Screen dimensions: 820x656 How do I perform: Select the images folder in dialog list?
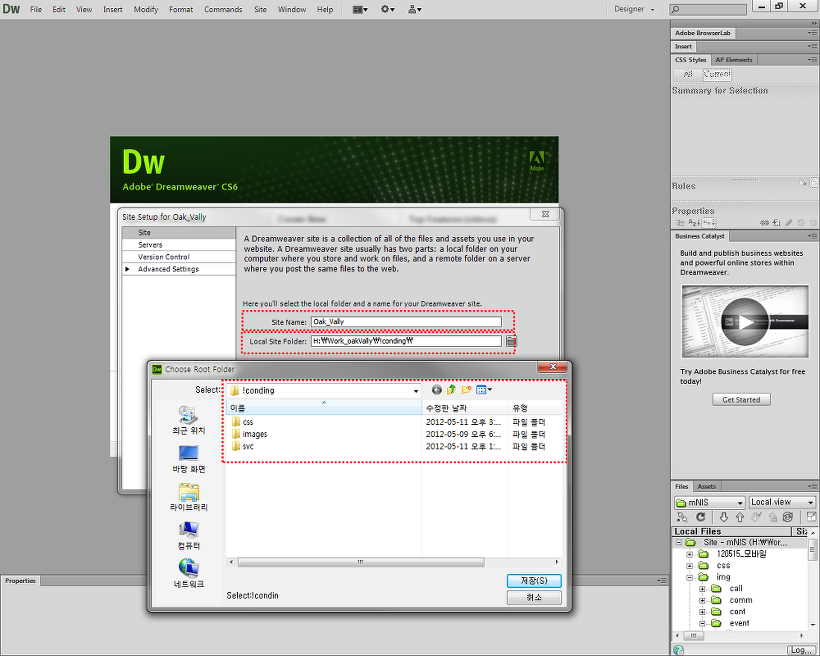pyautogui.click(x=249, y=434)
